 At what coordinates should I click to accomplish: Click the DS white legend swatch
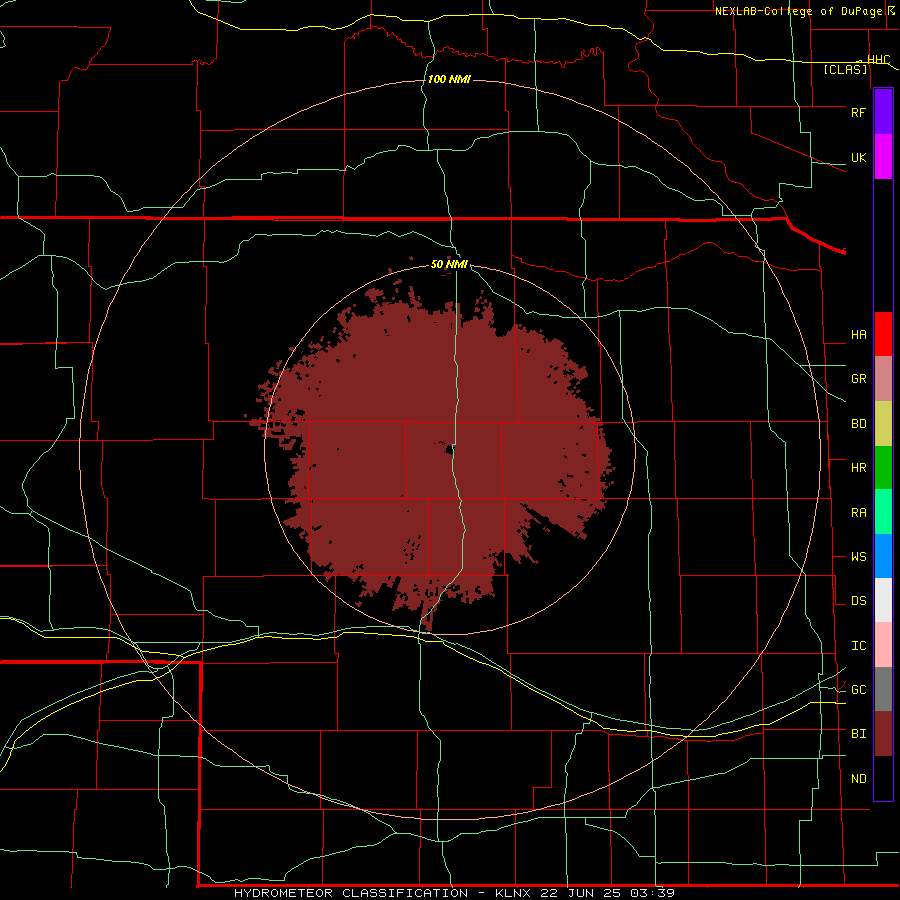[883, 600]
